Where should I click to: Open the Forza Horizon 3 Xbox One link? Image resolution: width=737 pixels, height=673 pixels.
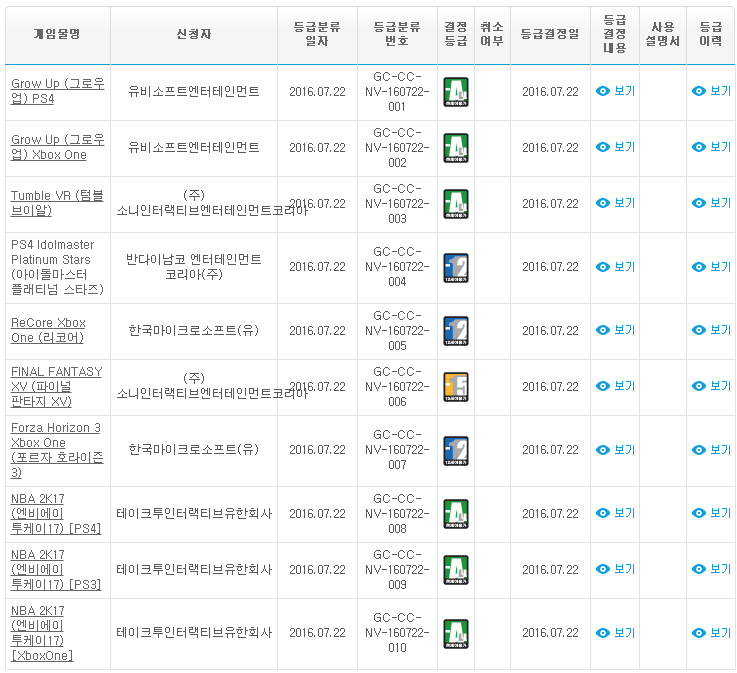pyautogui.click(x=57, y=450)
